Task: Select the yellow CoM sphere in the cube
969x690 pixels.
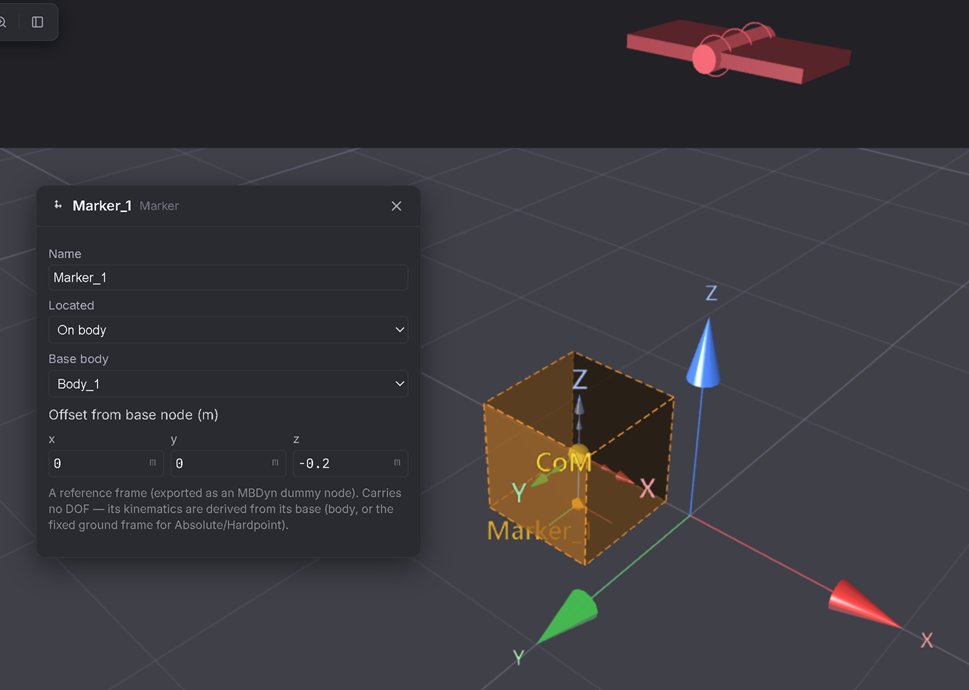Action: click(578, 453)
